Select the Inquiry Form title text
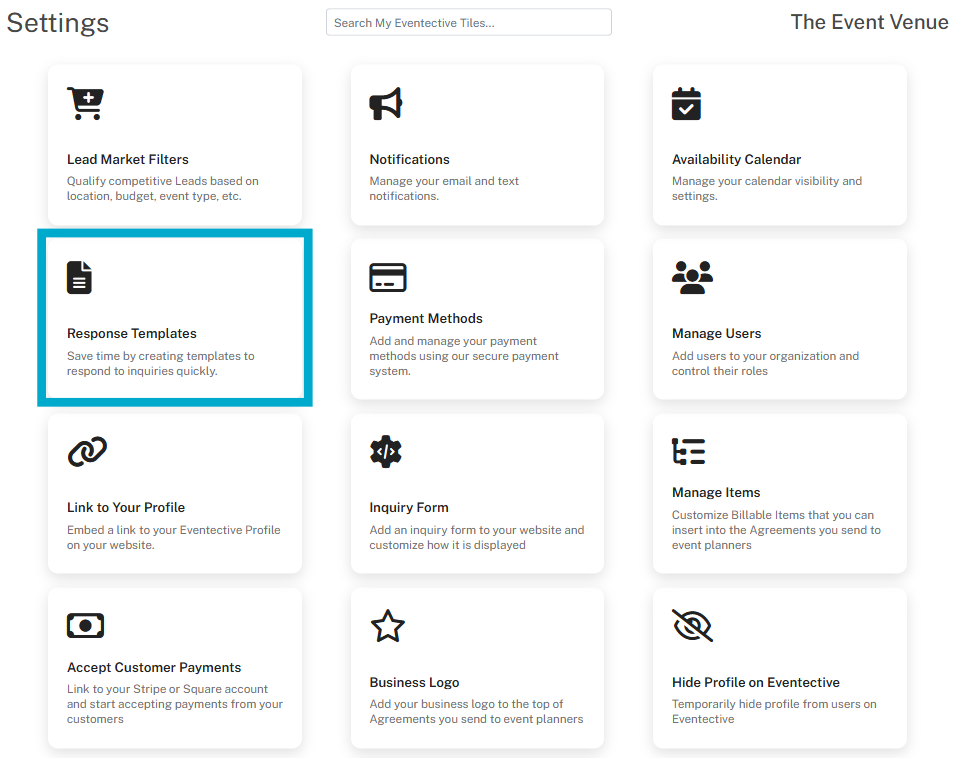The width and height of the screenshot is (958, 758). point(409,507)
